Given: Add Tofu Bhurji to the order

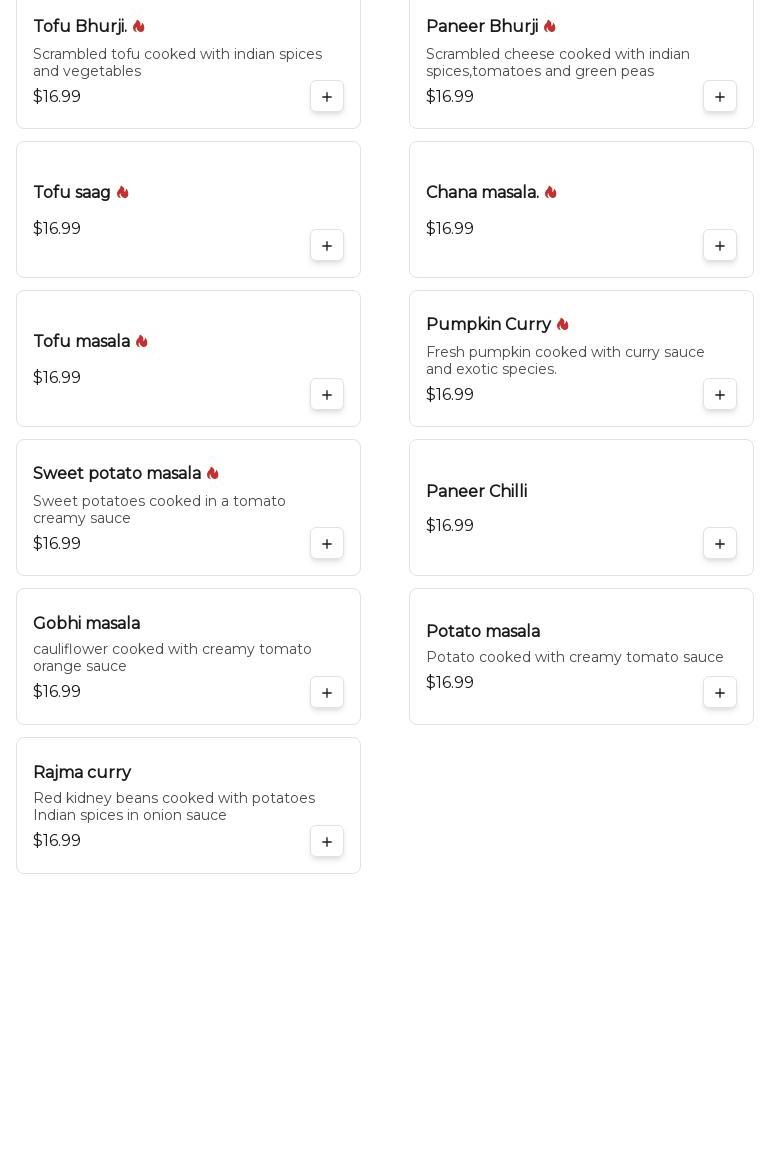Looking at the screenshot, I should 327,97.
